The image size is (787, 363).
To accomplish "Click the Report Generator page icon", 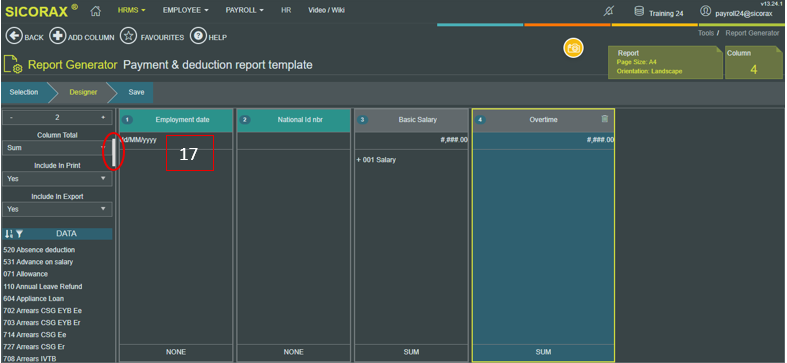I will coord(13,65).
